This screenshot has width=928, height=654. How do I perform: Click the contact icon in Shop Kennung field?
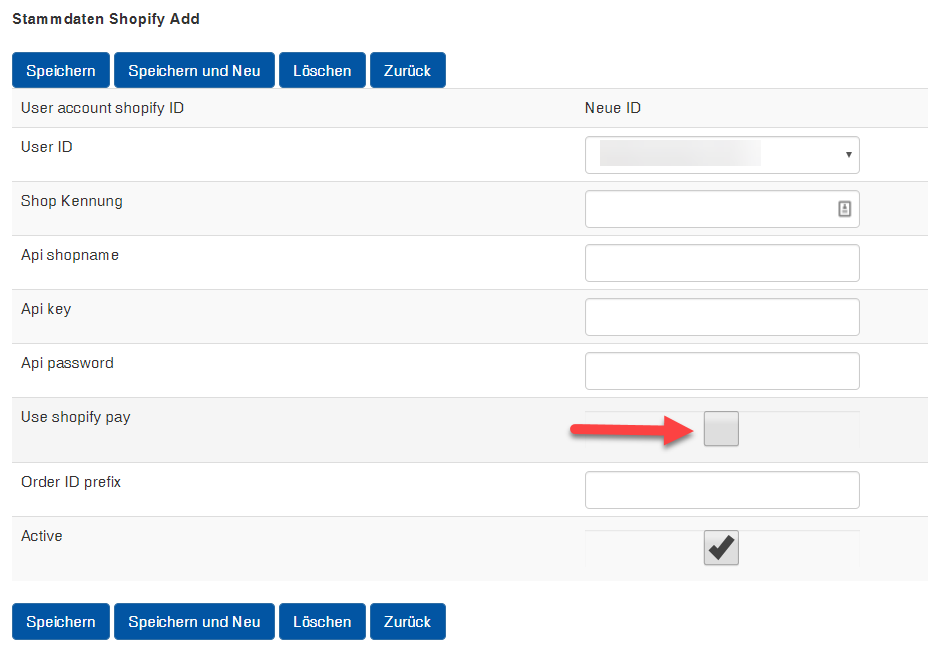(845, 209)
